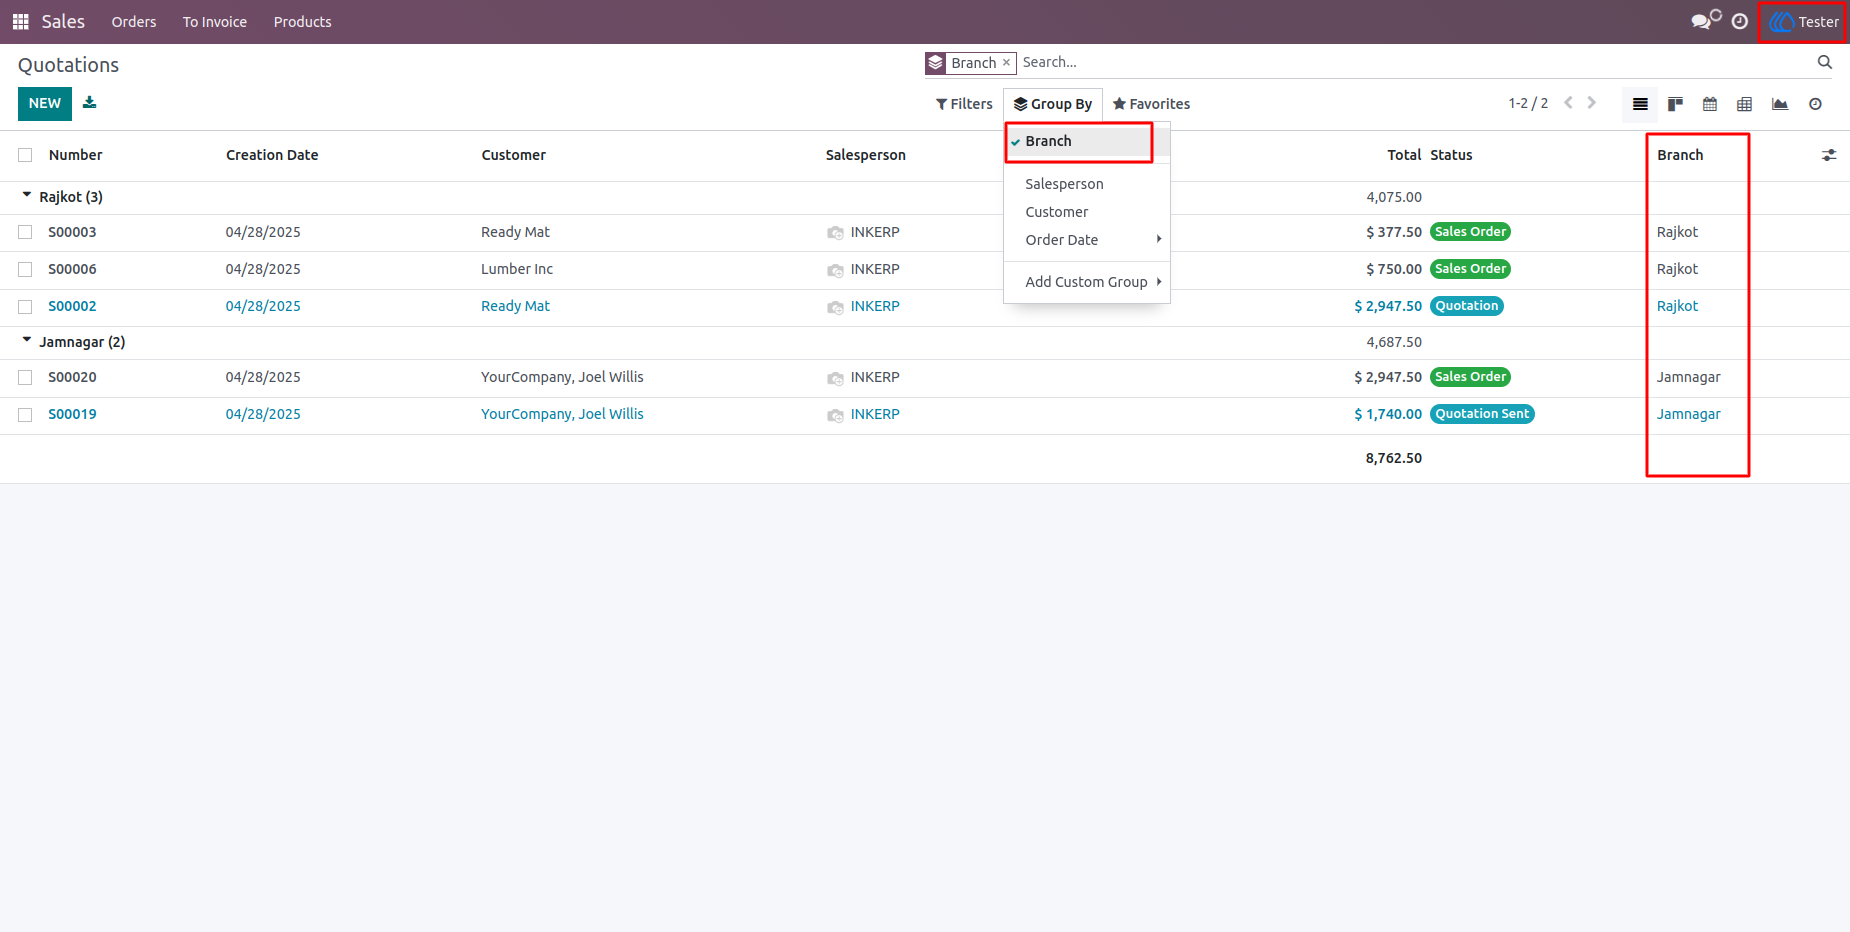Screen dimensions: 1850x932
Task: Switch to graph view icon
Action: point(1780,104)
